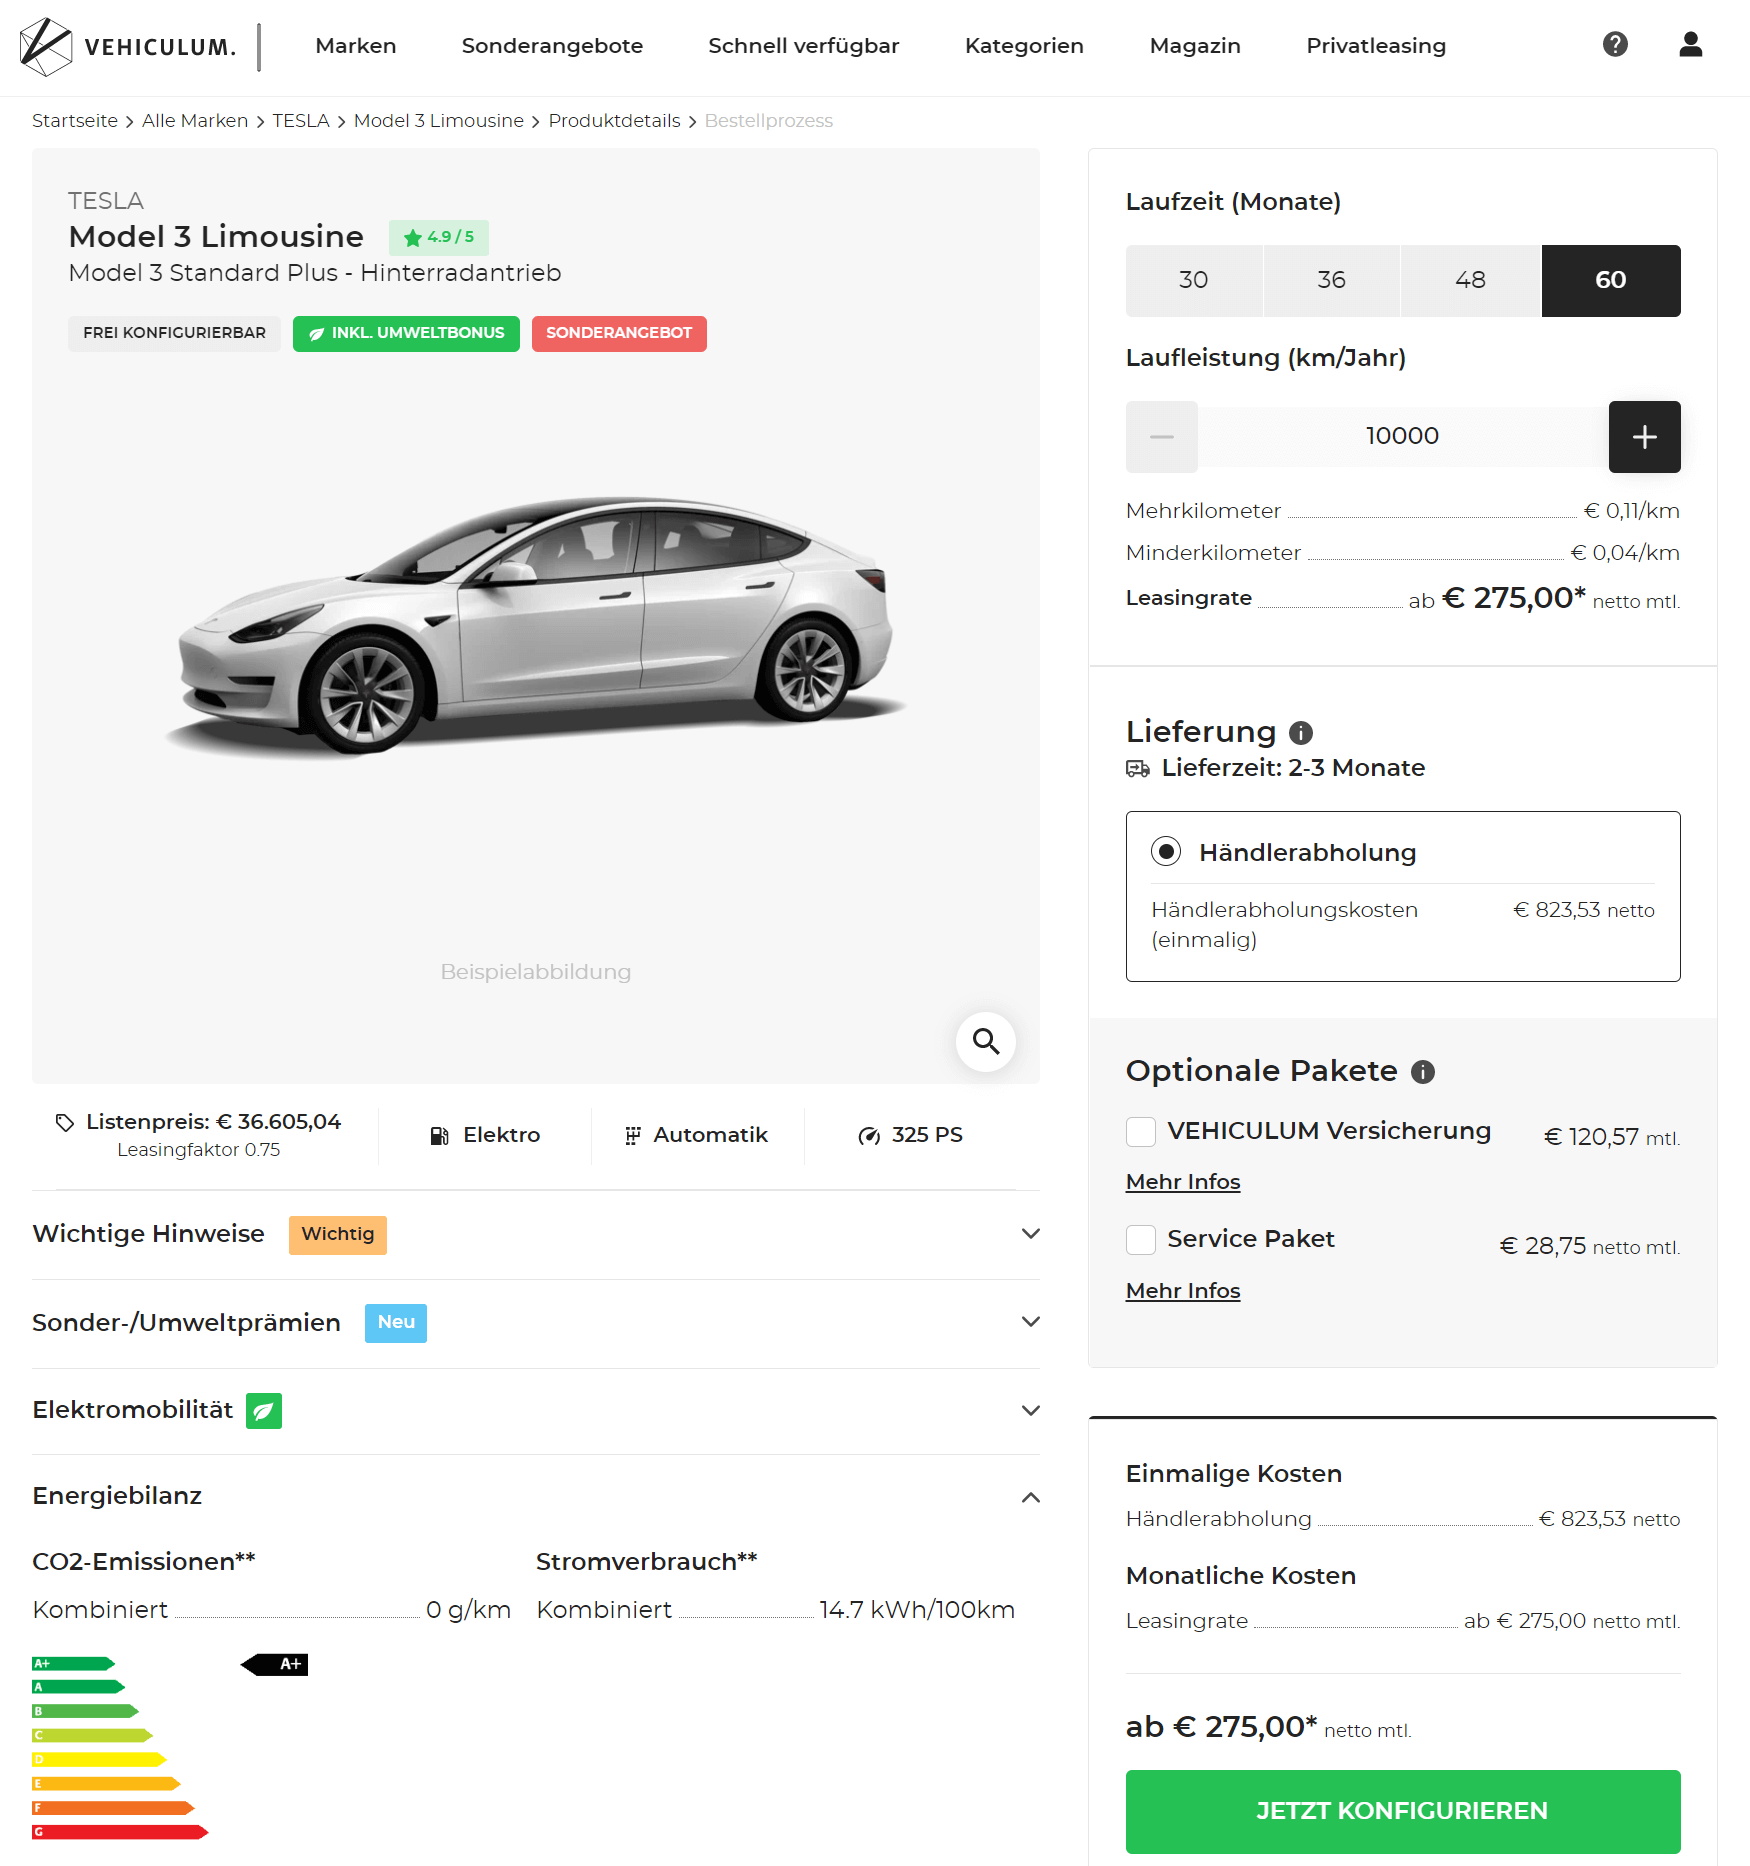
Task: Click the info icon next to Lieferung
Action: [1300, 733]
